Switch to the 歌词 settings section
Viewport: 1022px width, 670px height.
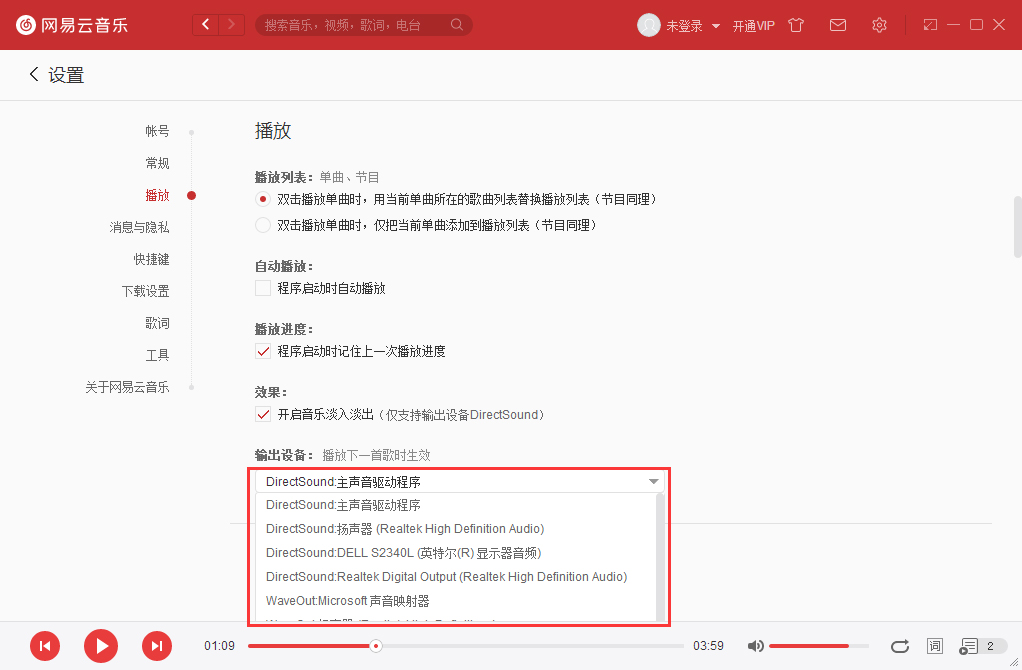tap(157, 322)
